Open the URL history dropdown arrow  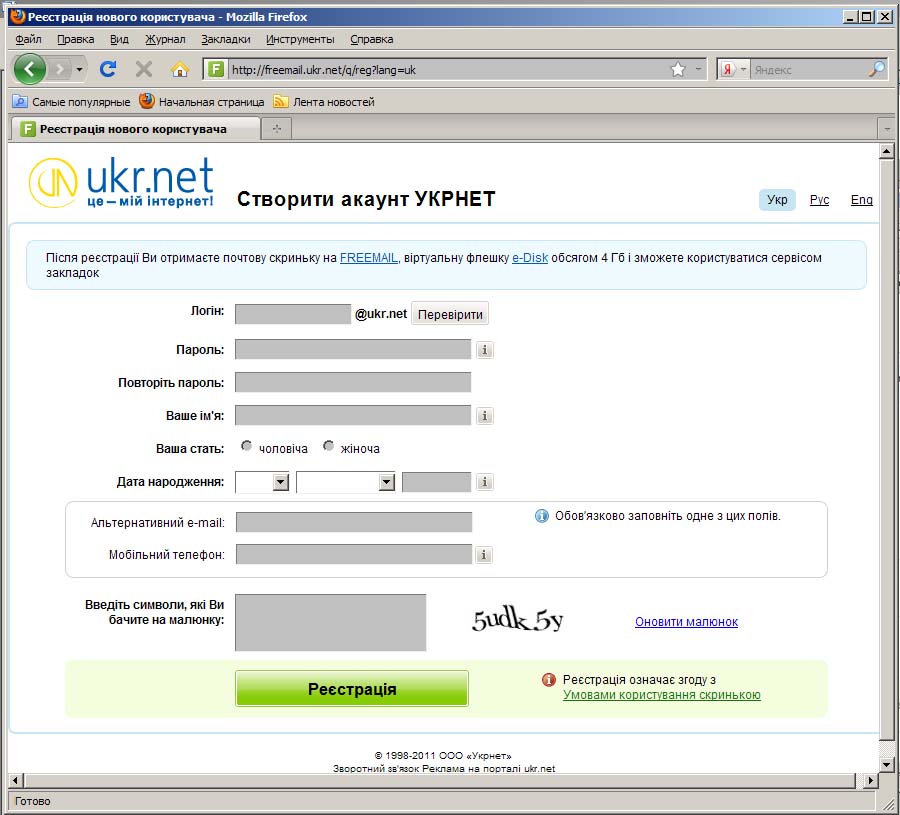(699, 69)
